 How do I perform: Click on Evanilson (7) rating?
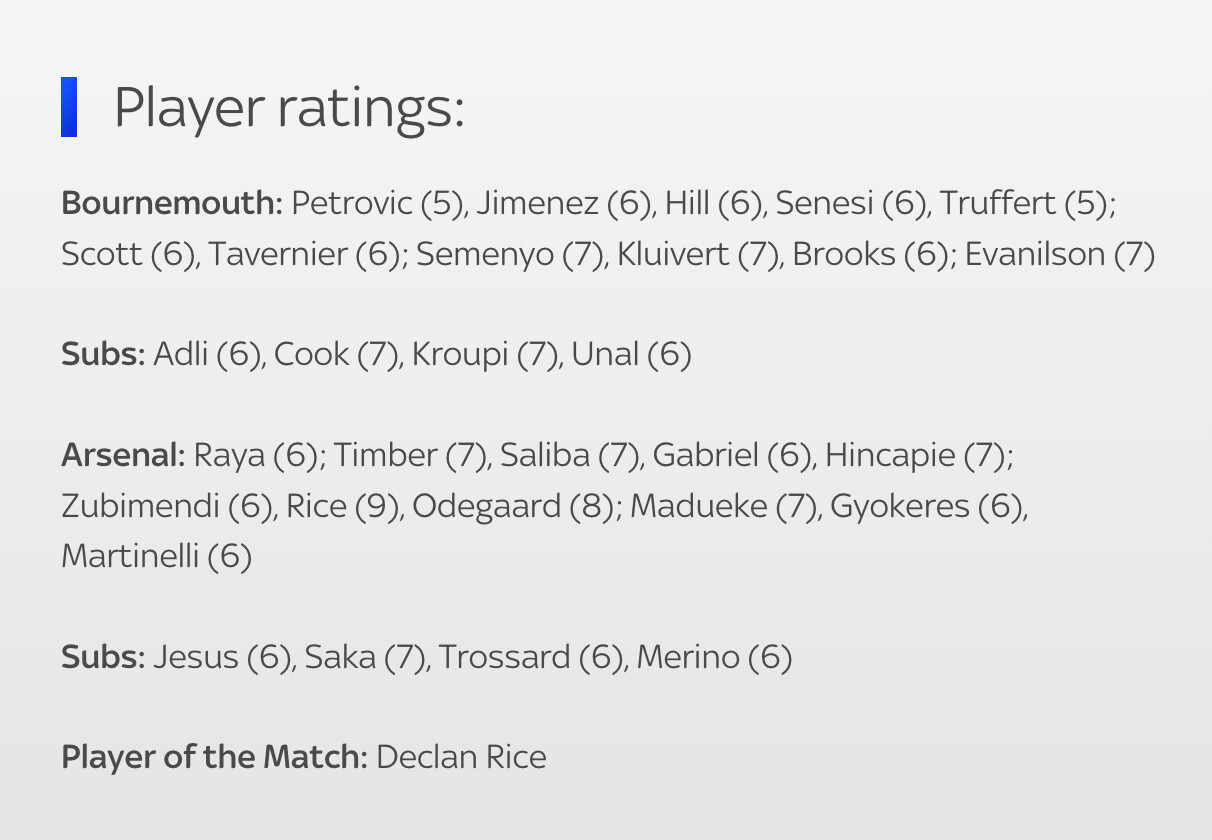point(1059,254)
